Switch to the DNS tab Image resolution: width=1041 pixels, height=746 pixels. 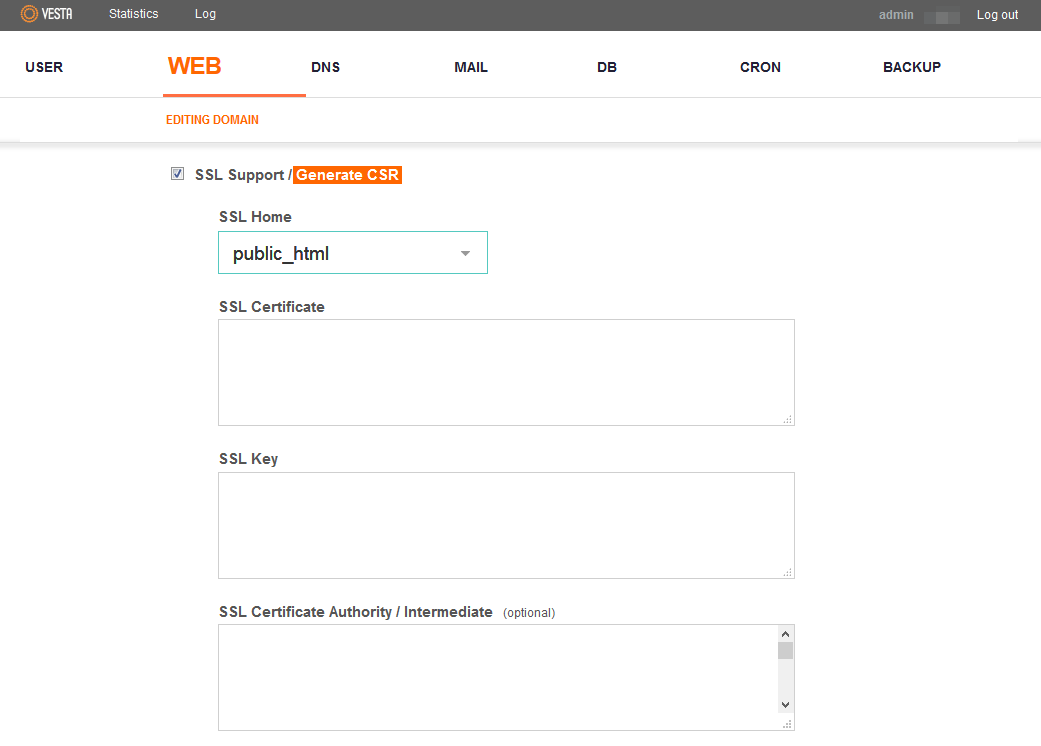point(325,67)
